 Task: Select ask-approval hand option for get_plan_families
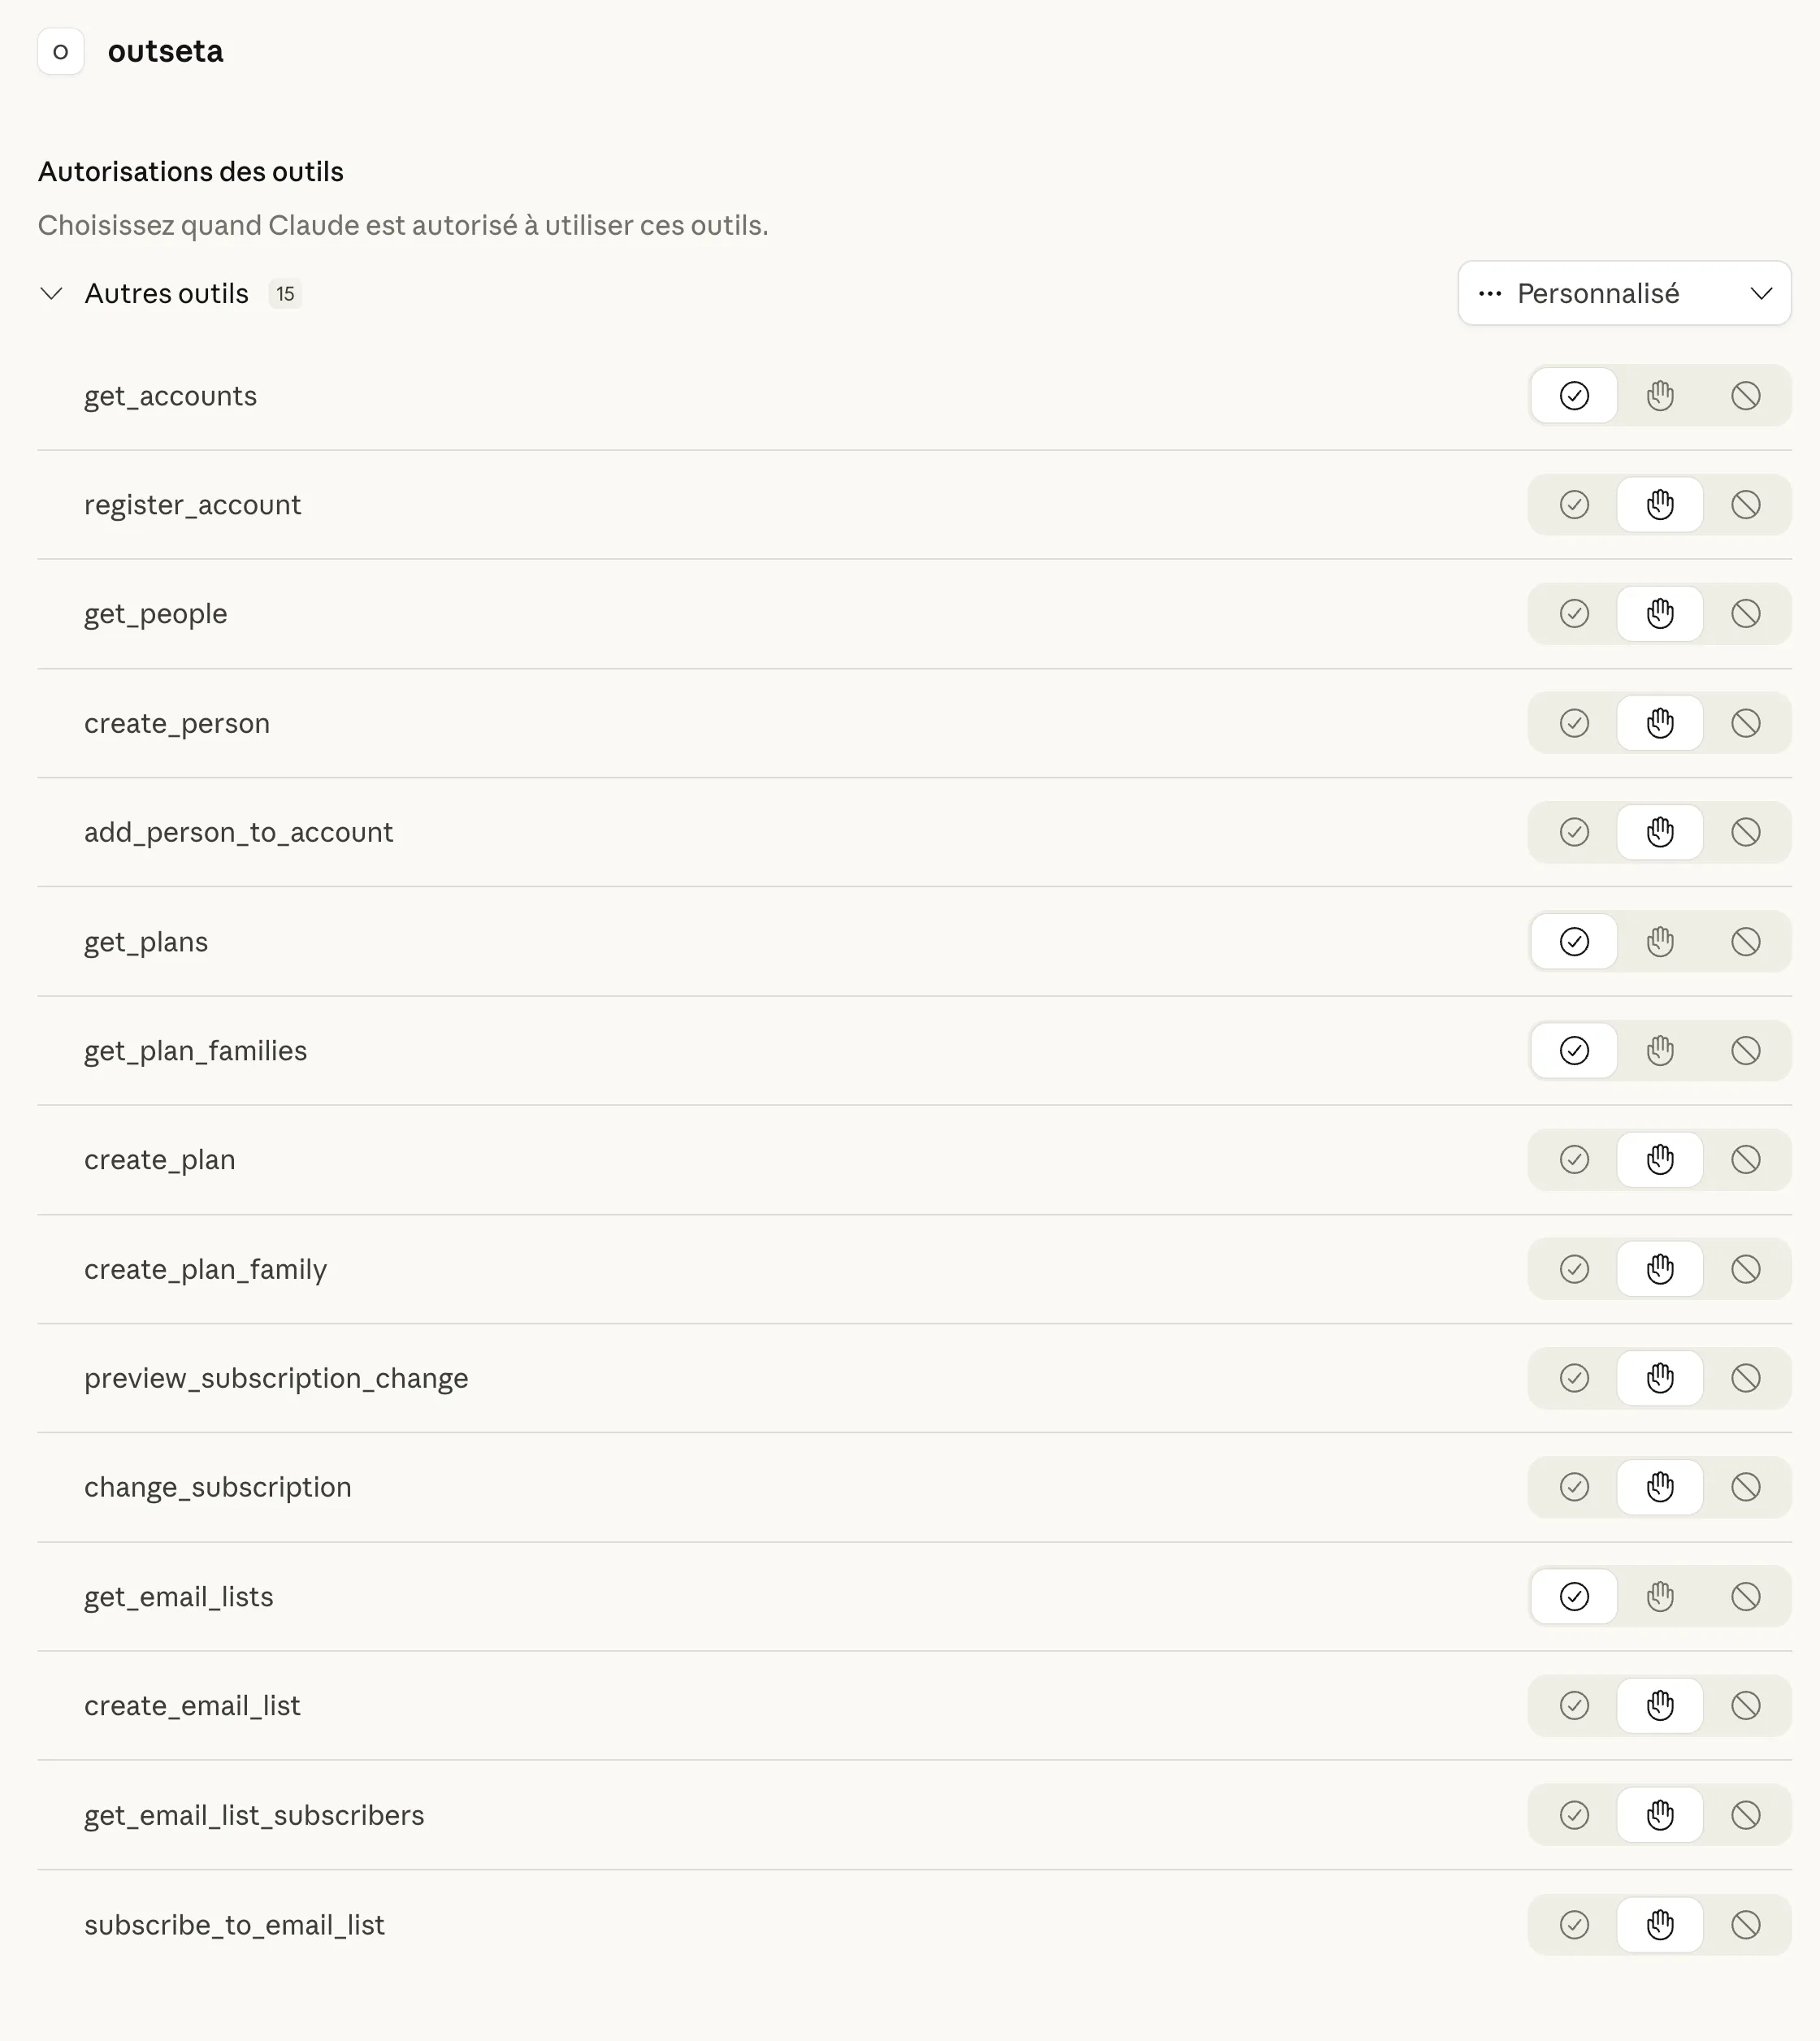(1660, 1051)
